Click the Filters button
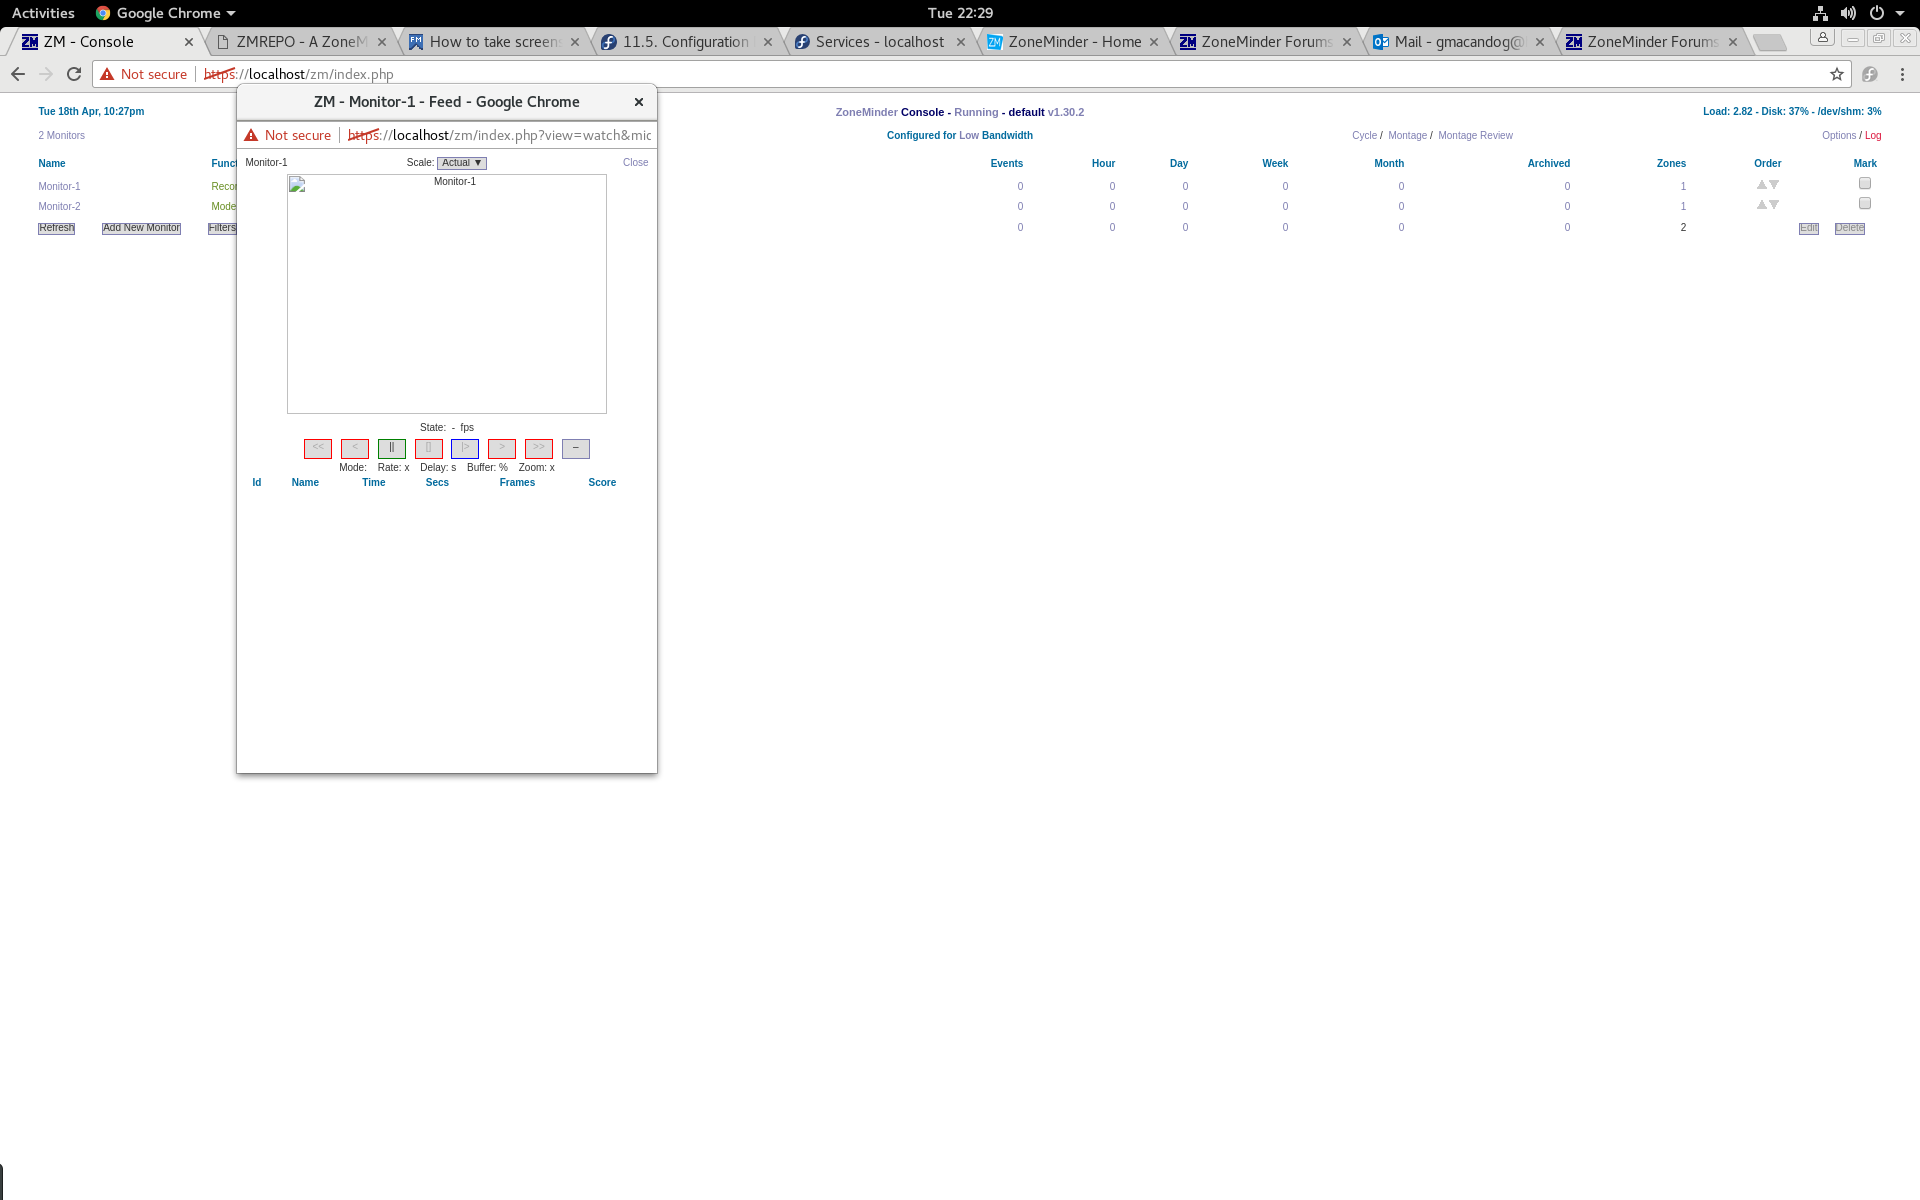The width and height of the screenshot is (1920, 1200). click(x=222, y=228)
